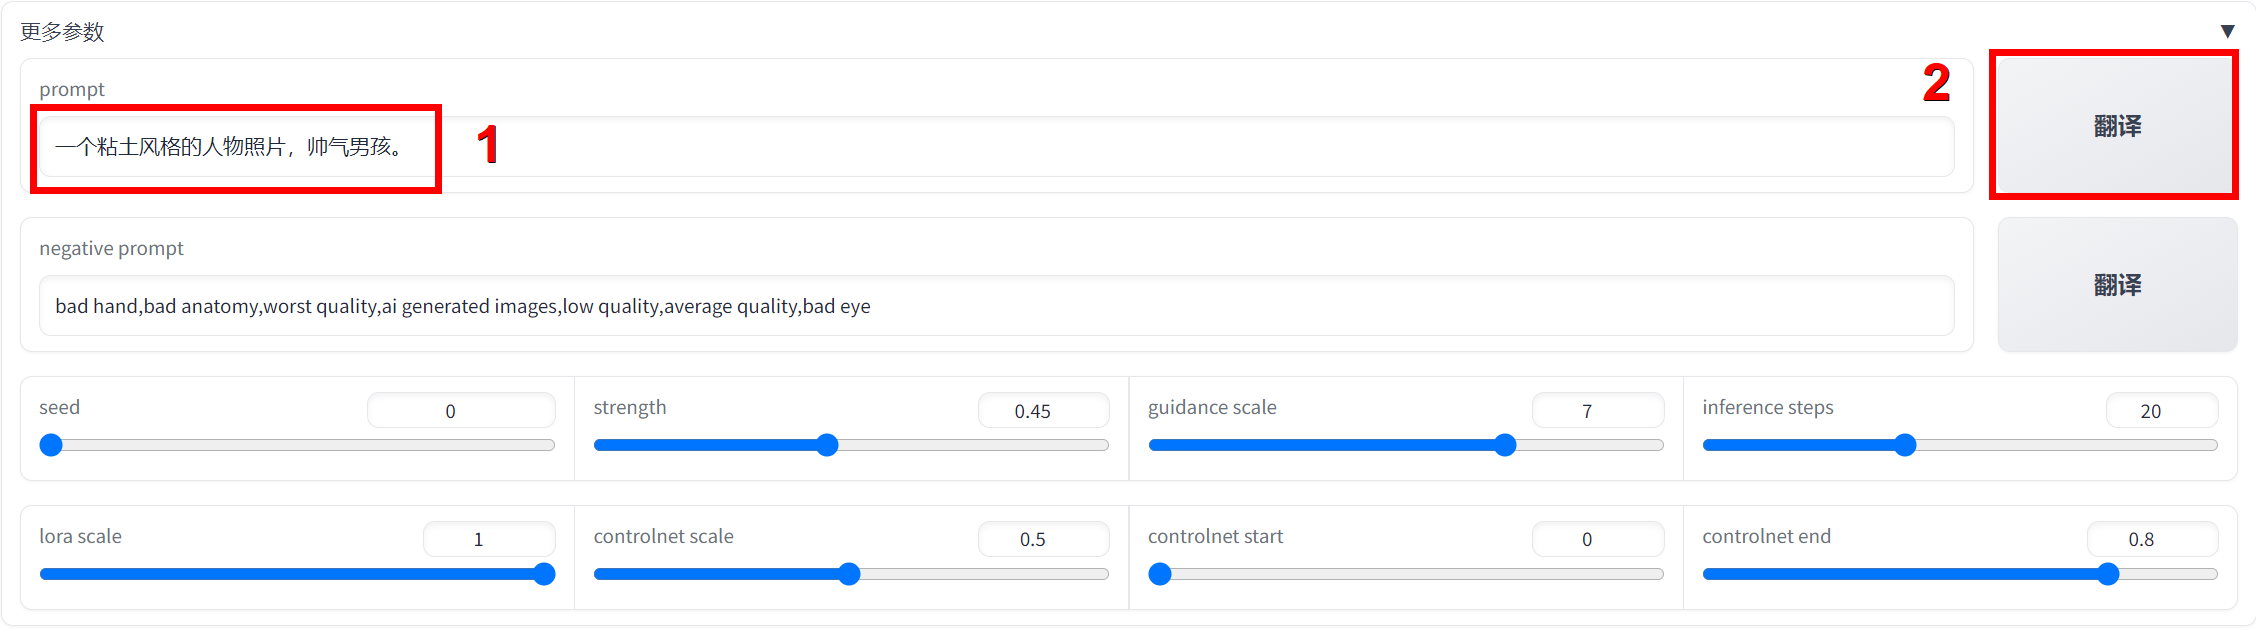
Task: Focus the guidance scale value box
Action: pos(1596,411)
